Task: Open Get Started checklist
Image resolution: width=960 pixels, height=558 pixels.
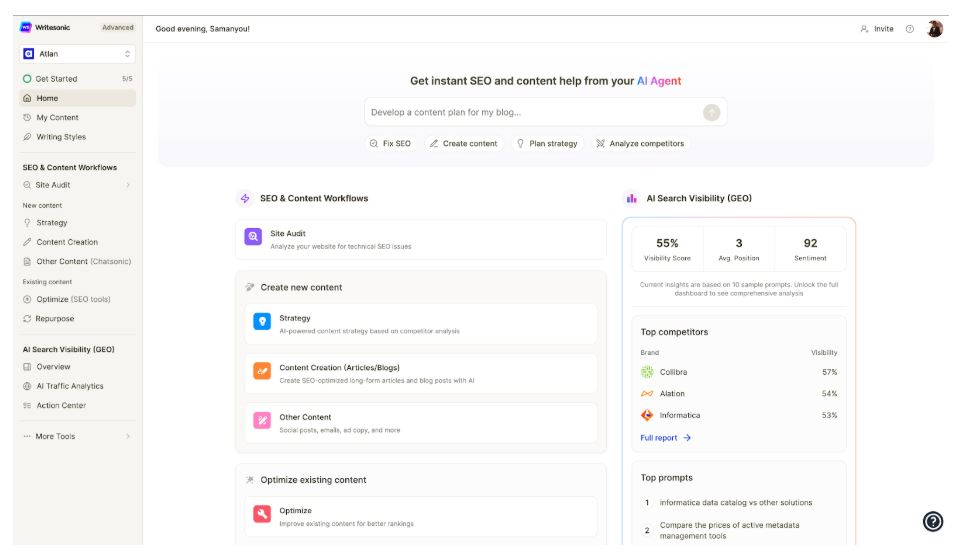Action: pyautogui.click(x=77, y=78)
